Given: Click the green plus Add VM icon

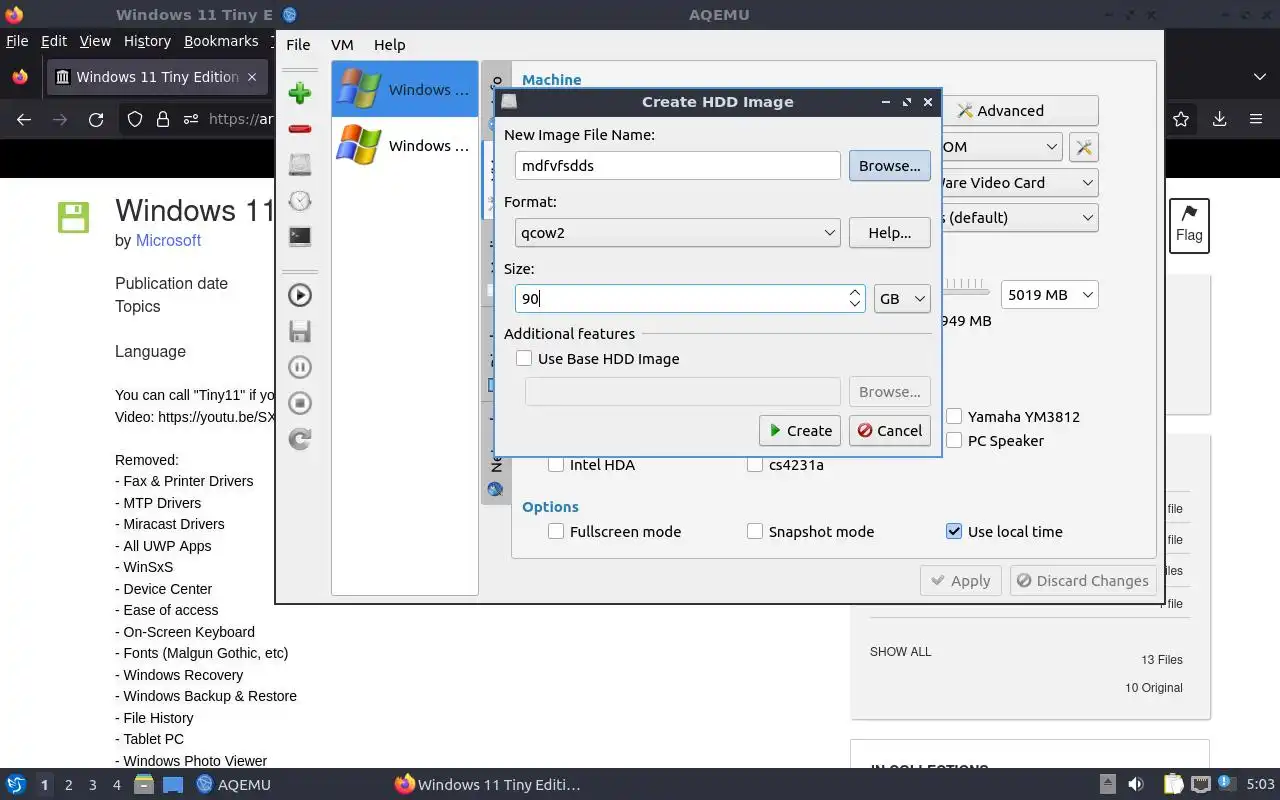Looking at the screenshot, I should 299,93.
